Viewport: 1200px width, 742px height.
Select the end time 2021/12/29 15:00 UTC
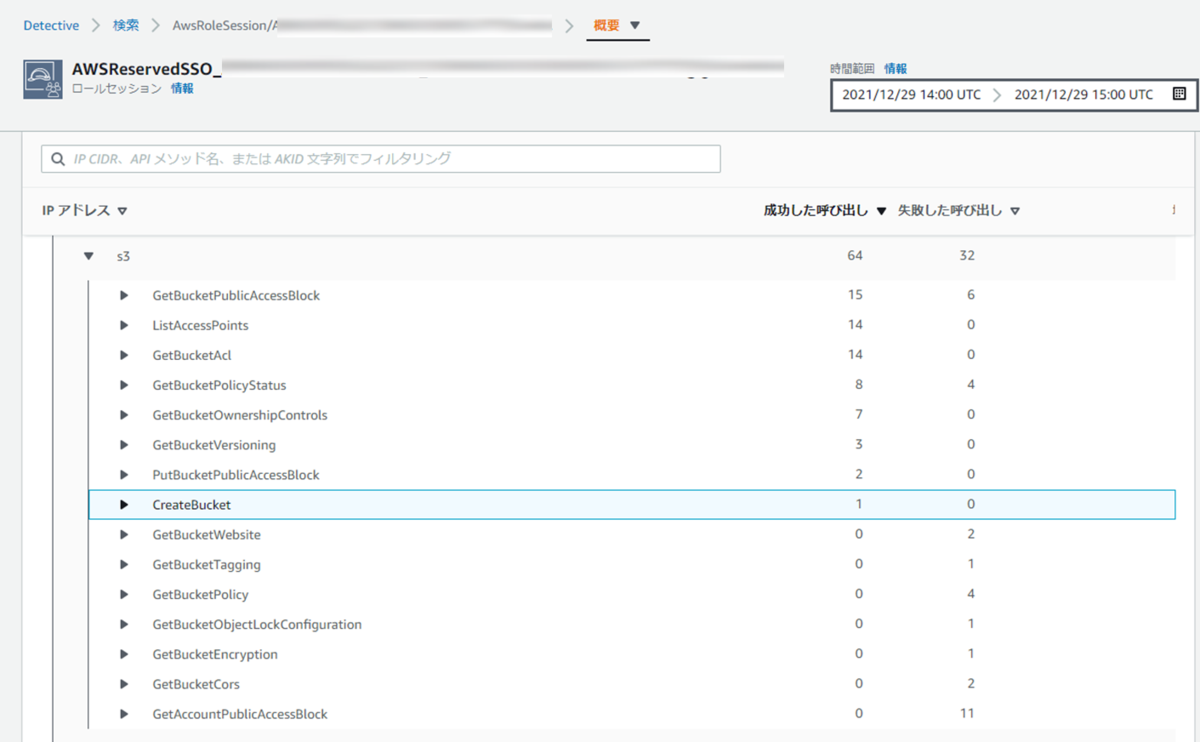(1083, 95)
